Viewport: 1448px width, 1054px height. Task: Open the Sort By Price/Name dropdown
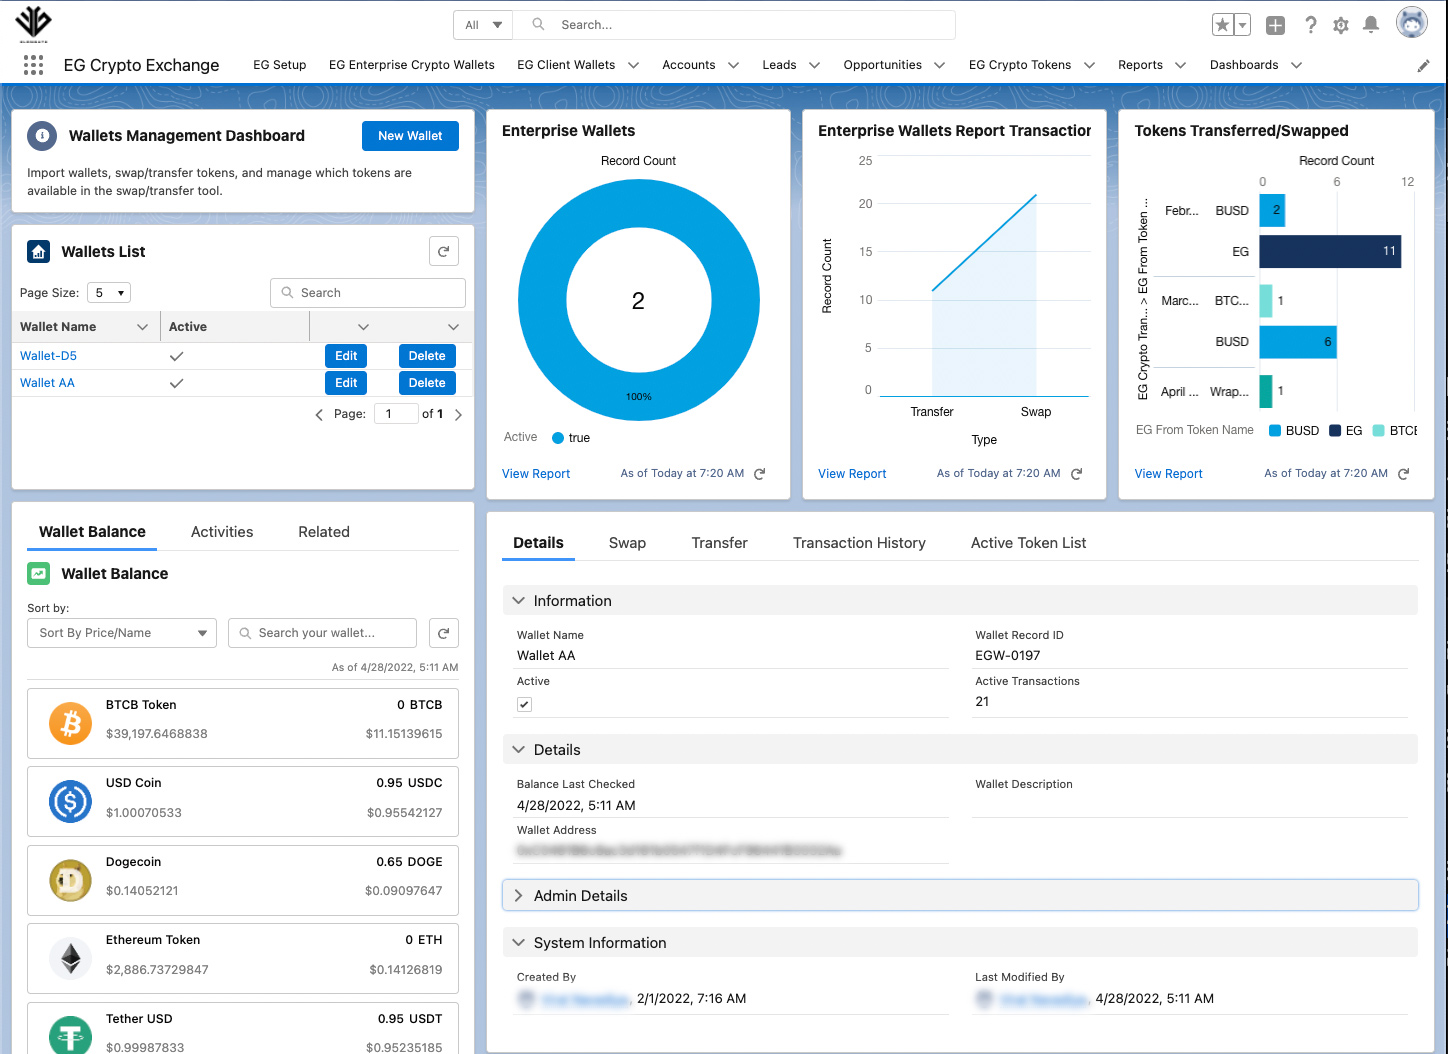pyautogui.click(x=122, y=633)
